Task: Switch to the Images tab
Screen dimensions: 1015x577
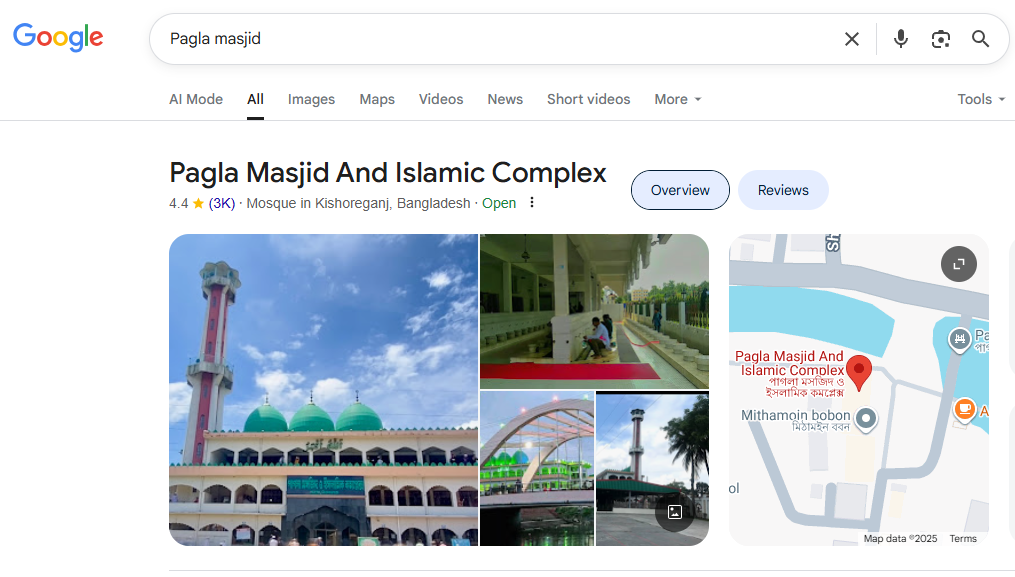Action: [x=311, y=99]
